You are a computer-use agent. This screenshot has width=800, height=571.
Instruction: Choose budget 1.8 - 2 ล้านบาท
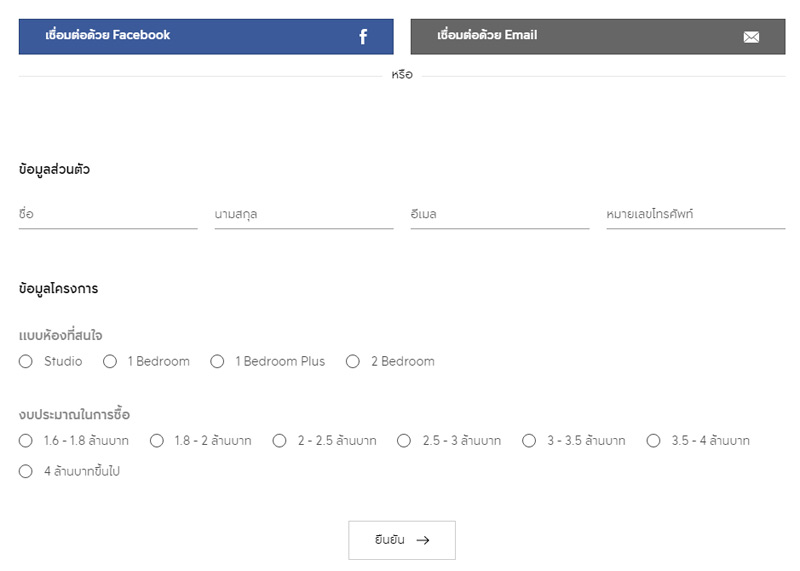point(157,441)
